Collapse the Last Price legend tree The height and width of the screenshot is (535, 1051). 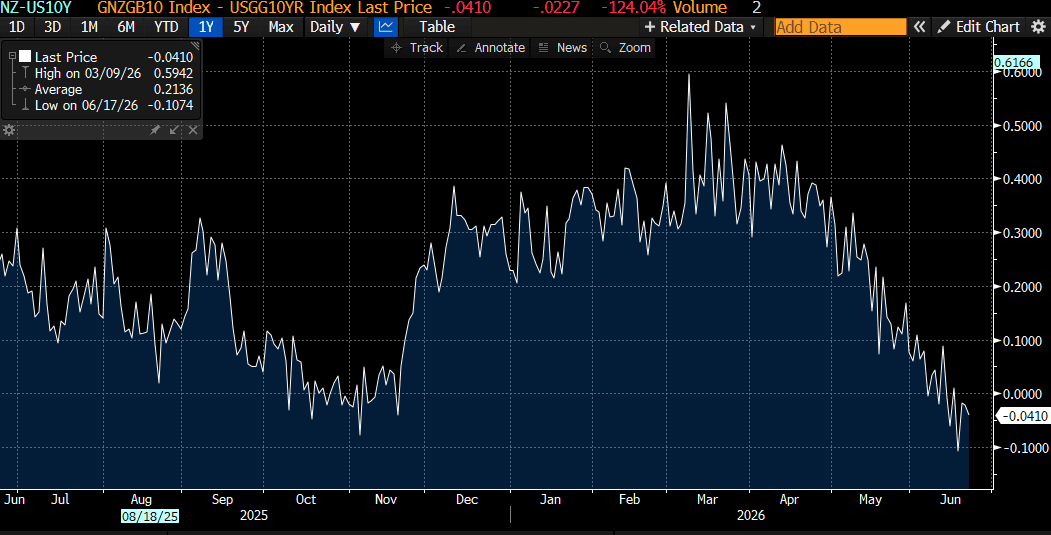(x=12, y=56)
